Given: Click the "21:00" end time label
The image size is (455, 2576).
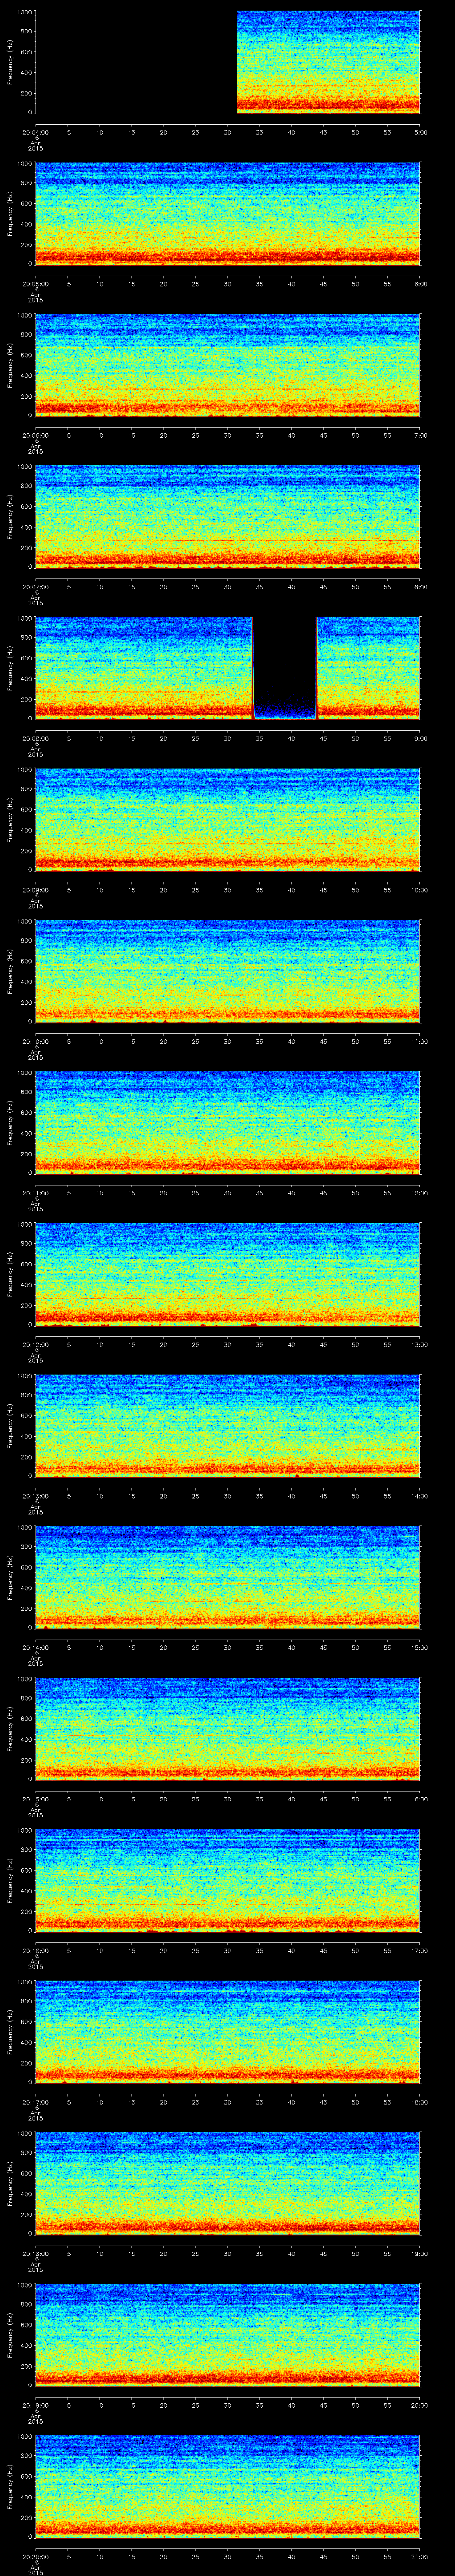Looking at the screenshot, I should (x=420, y=2556).
